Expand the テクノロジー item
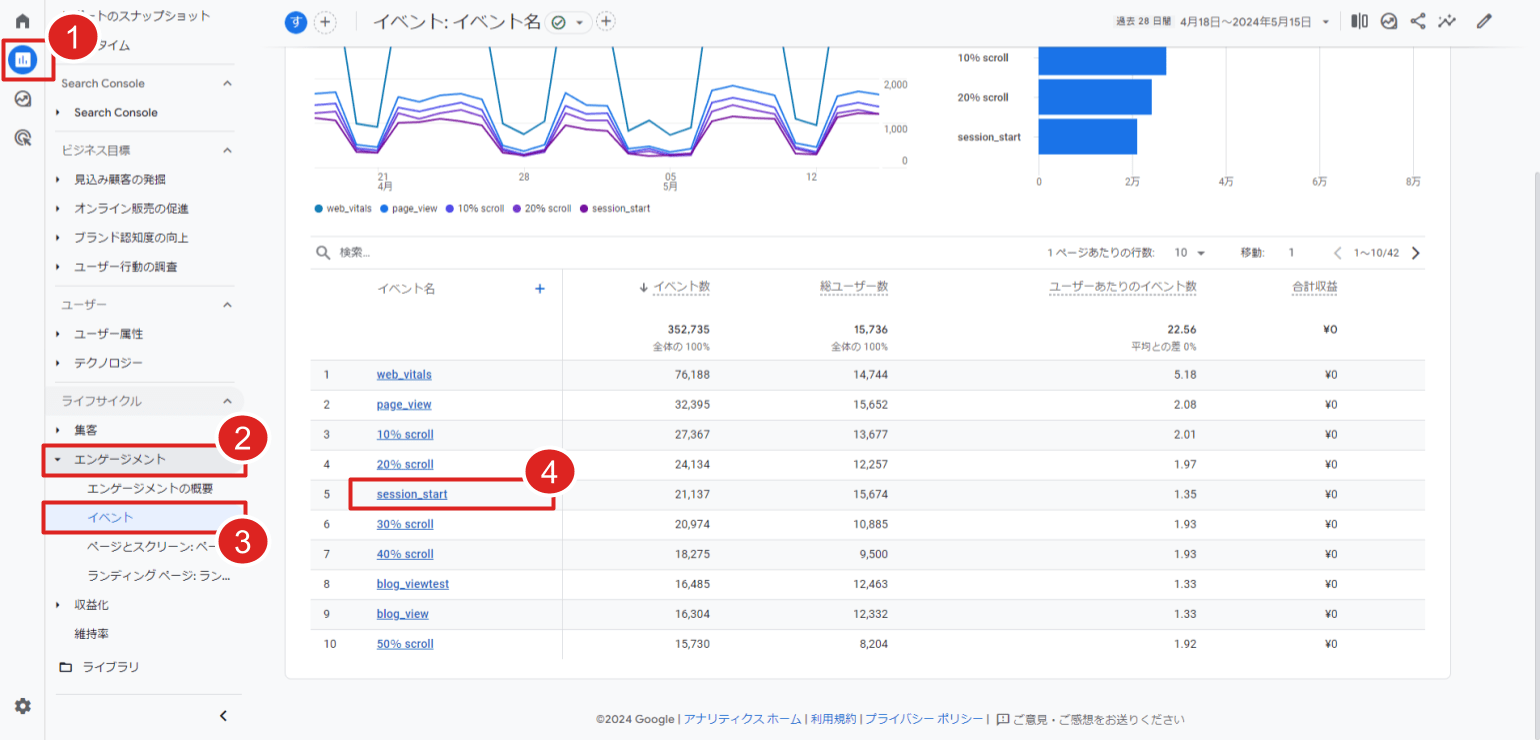Image resolution: width=1540 pixels, height=740 pixels. pyautogui.click(x=57, y=363)
